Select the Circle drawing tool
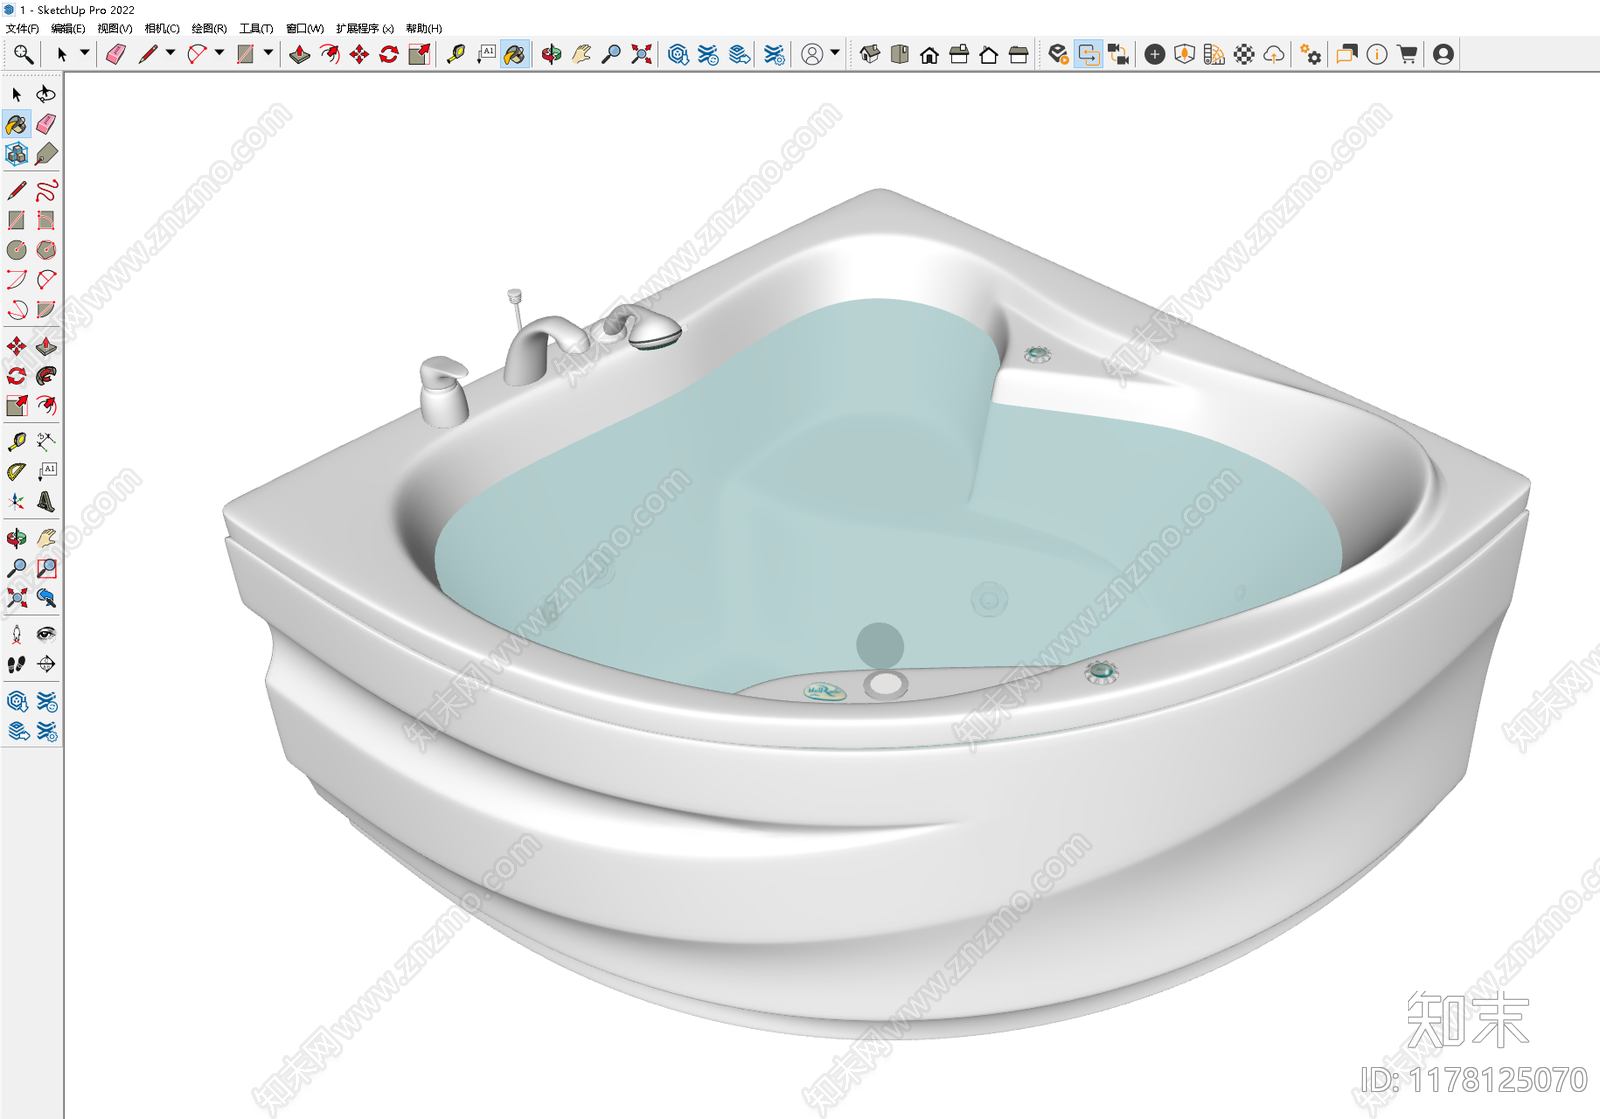Image resolution: width=1600 pixels, height=1119 pixels. [x=17, y=250]
